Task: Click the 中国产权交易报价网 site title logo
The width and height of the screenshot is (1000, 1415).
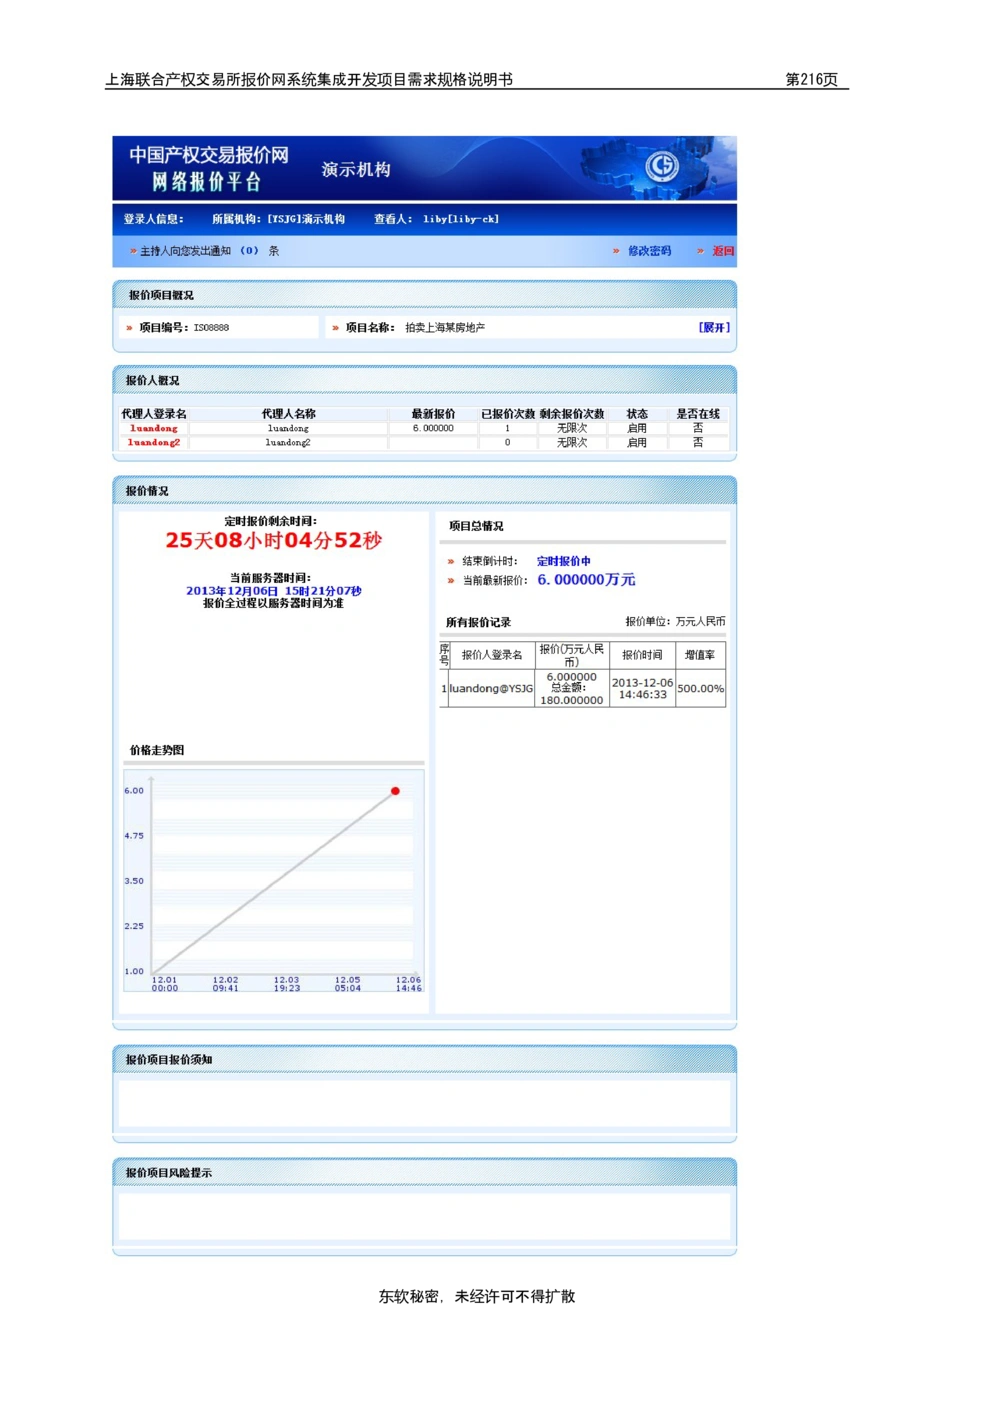Action: 208,155
